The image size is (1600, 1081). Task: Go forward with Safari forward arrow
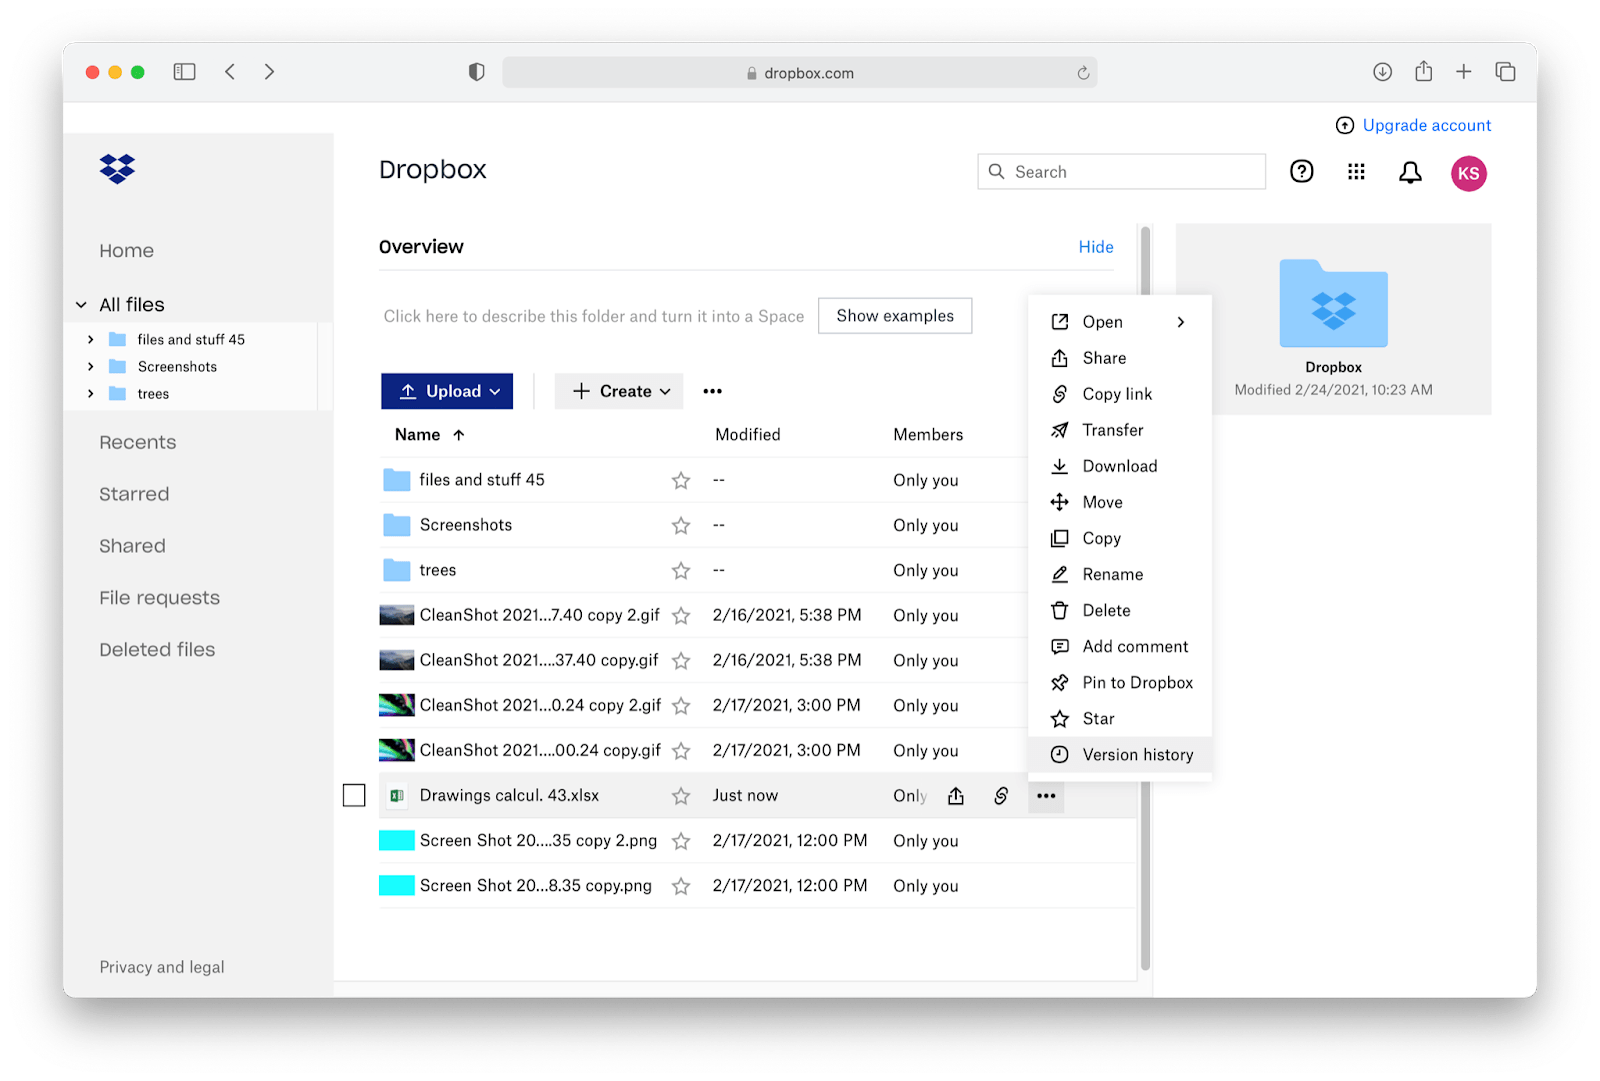point(269,72)
